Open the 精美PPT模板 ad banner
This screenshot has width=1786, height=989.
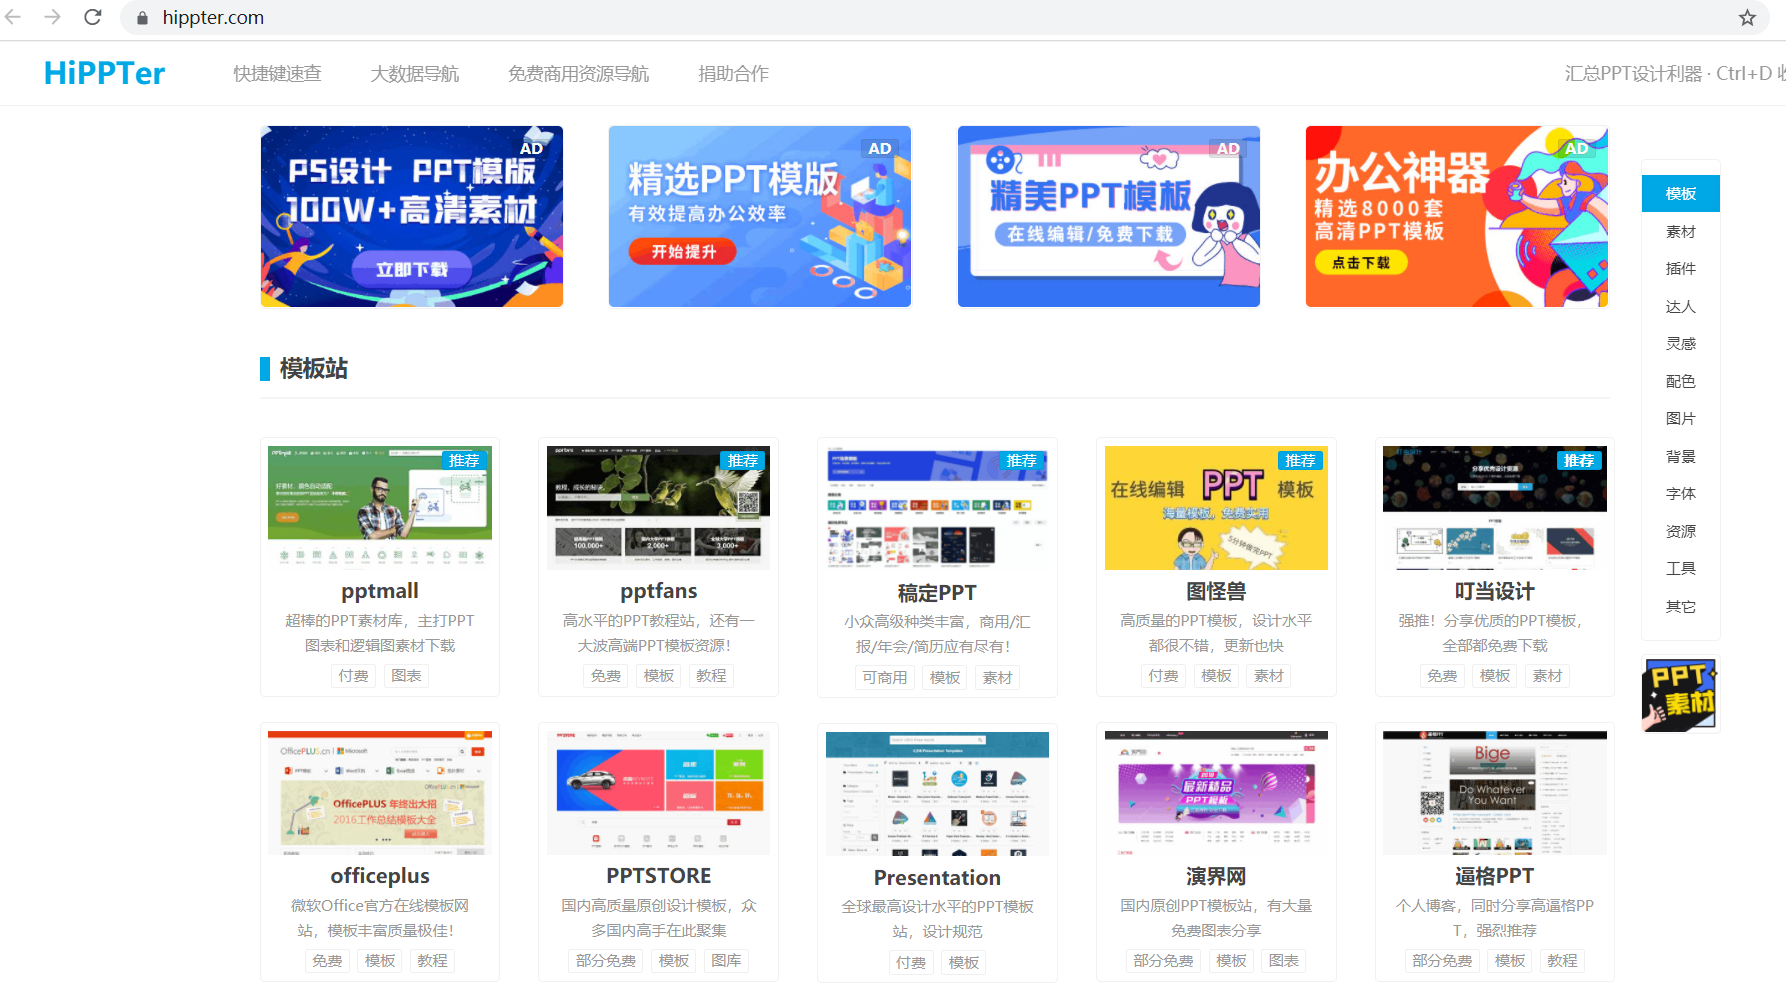[1109, 216]
